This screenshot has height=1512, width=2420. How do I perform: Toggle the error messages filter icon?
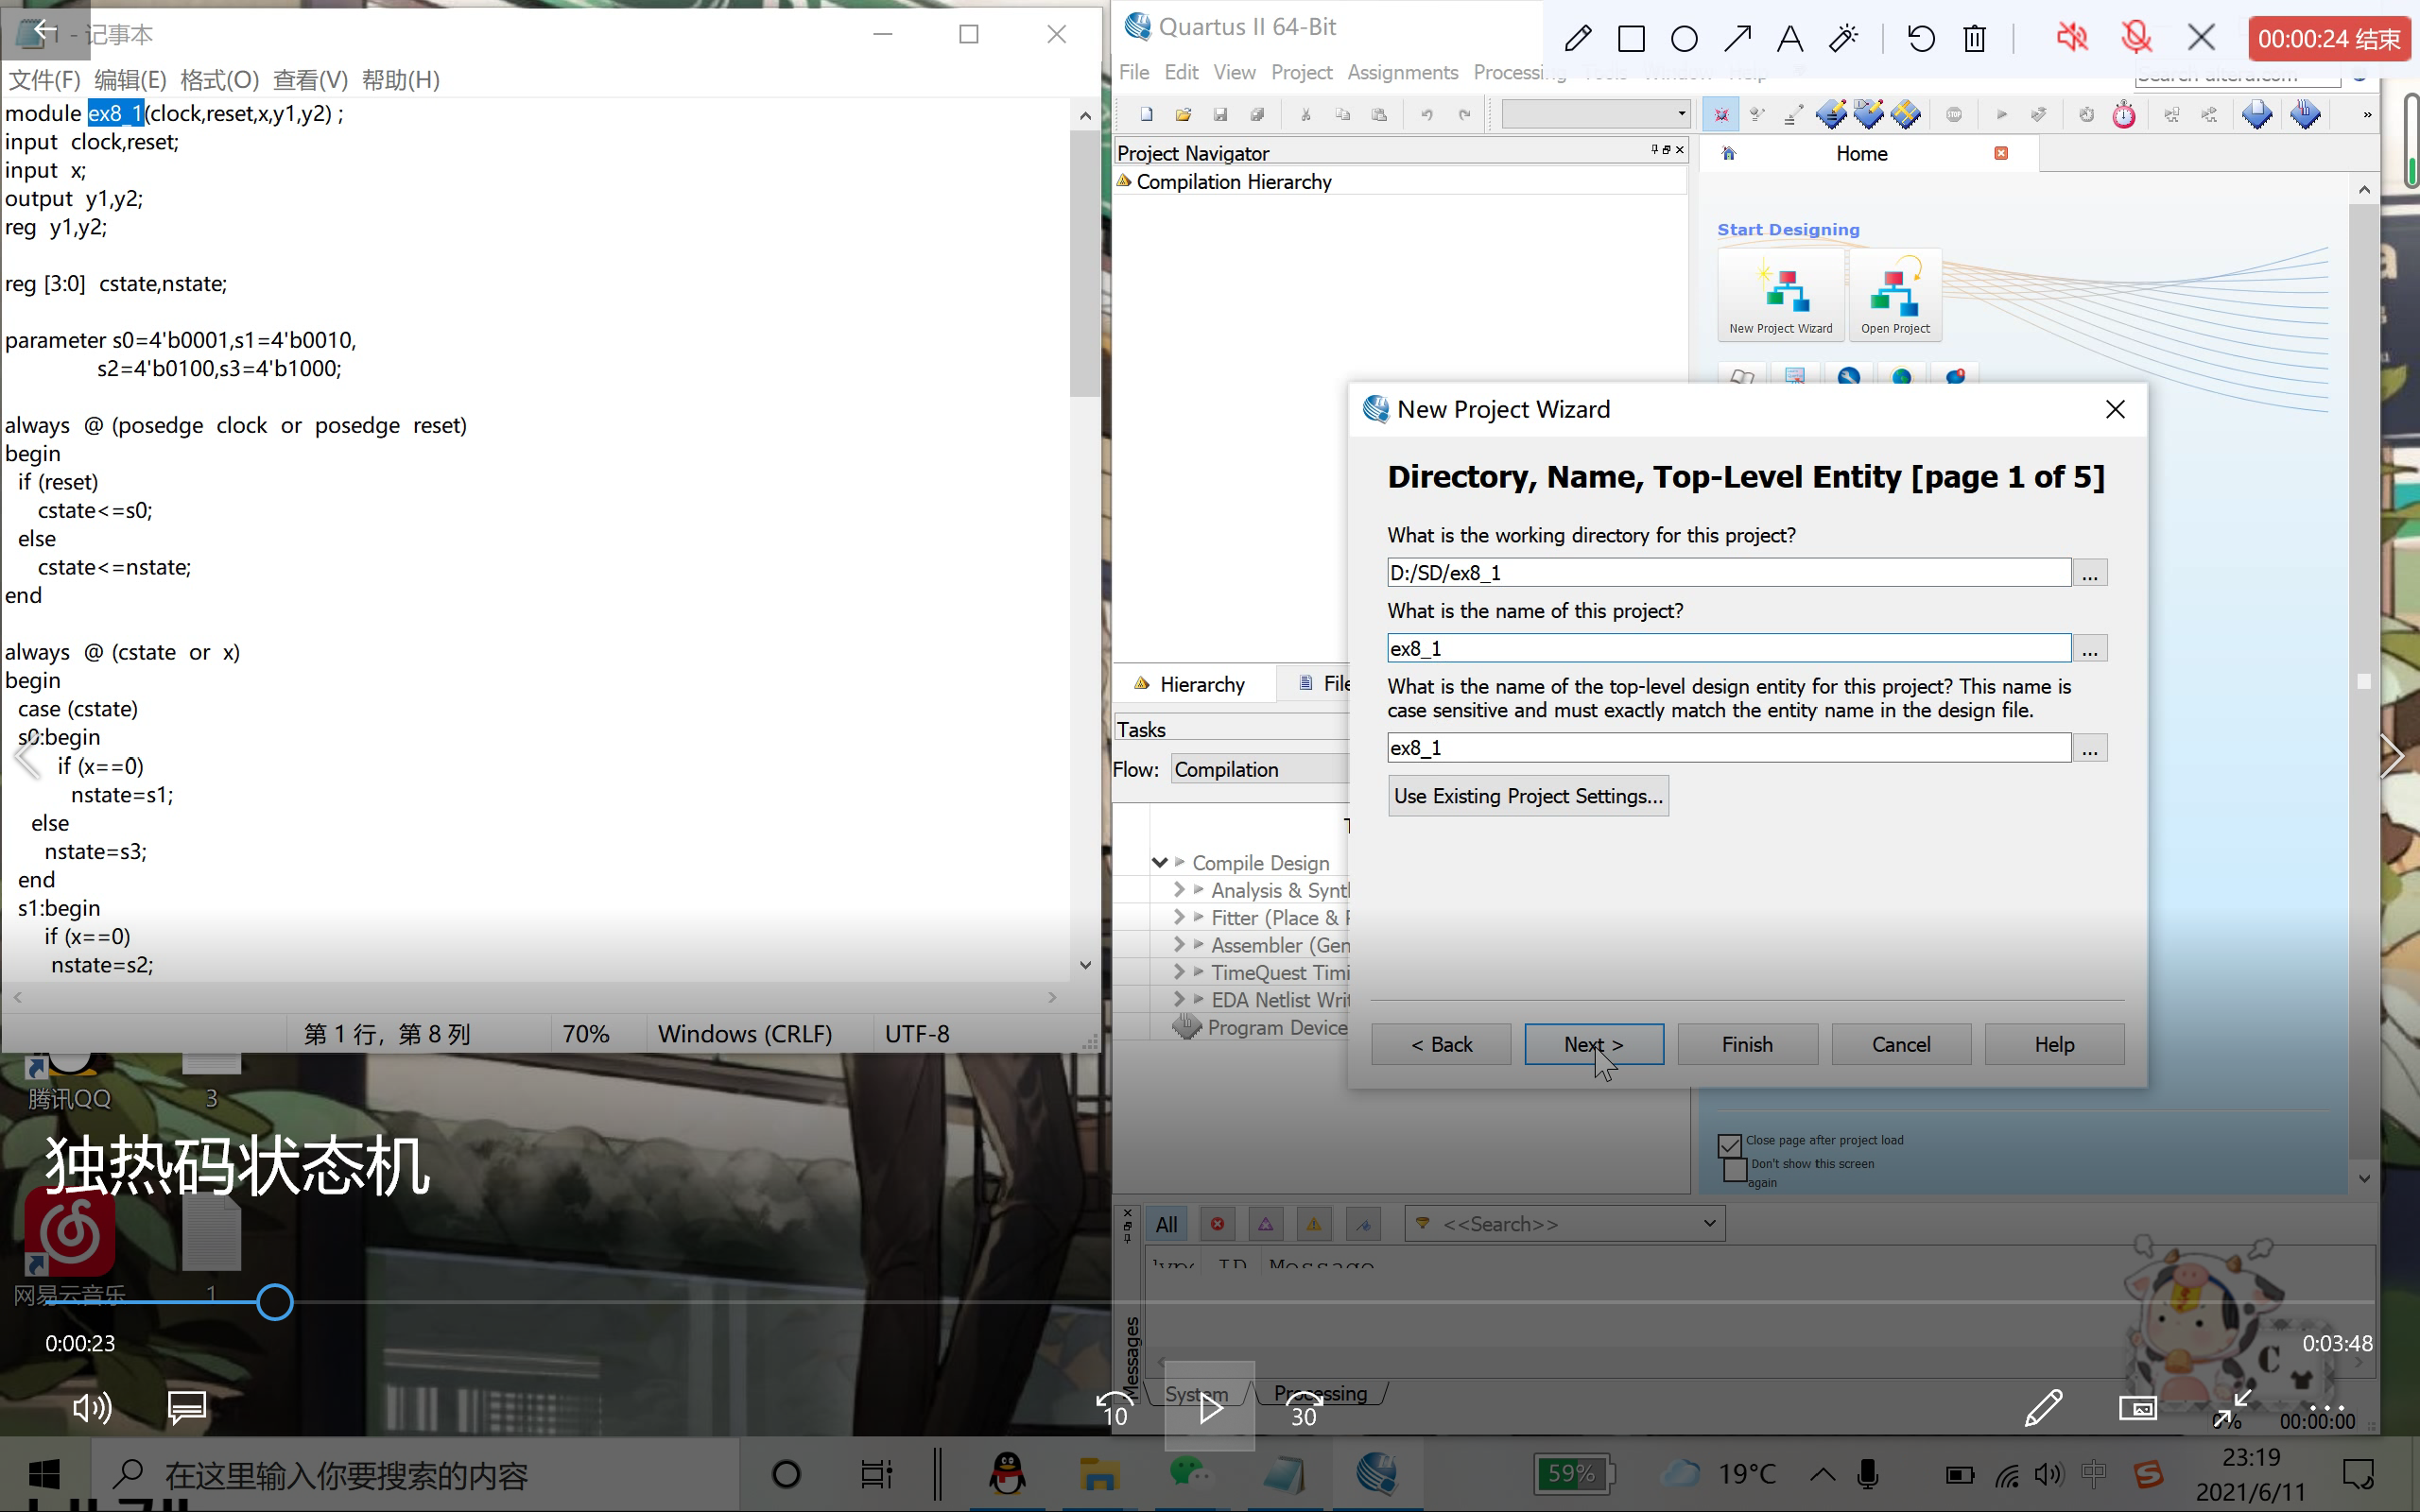[x=1217, y=1224]
